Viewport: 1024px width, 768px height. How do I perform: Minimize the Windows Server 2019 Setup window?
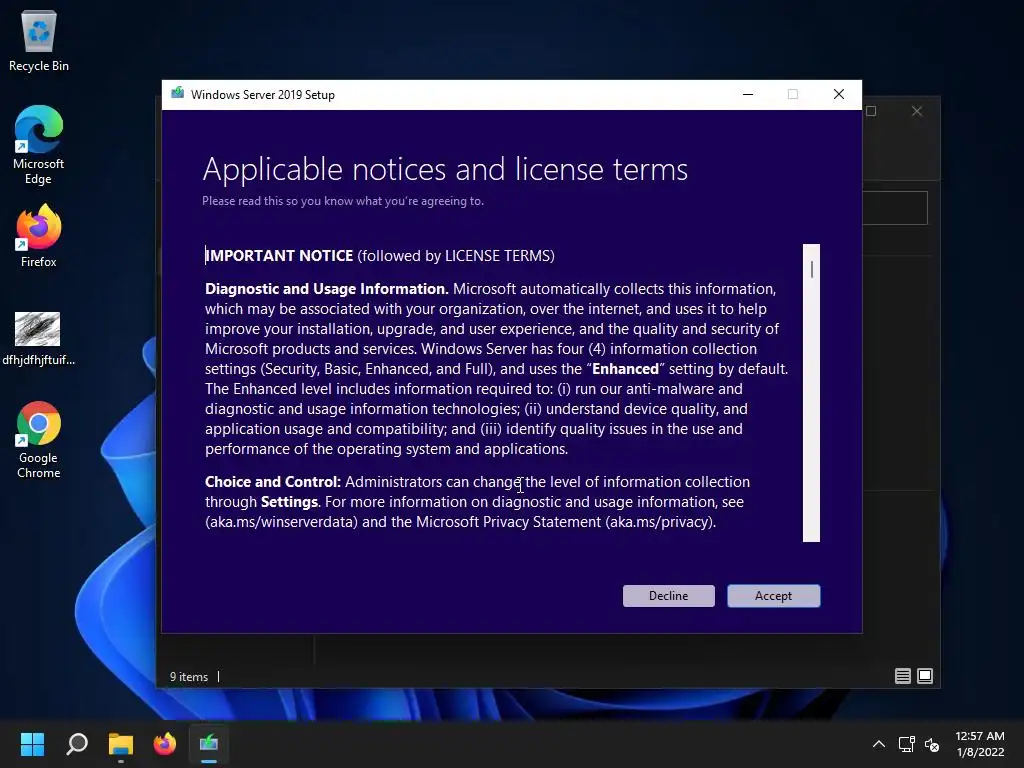click(x=748, y=95)
